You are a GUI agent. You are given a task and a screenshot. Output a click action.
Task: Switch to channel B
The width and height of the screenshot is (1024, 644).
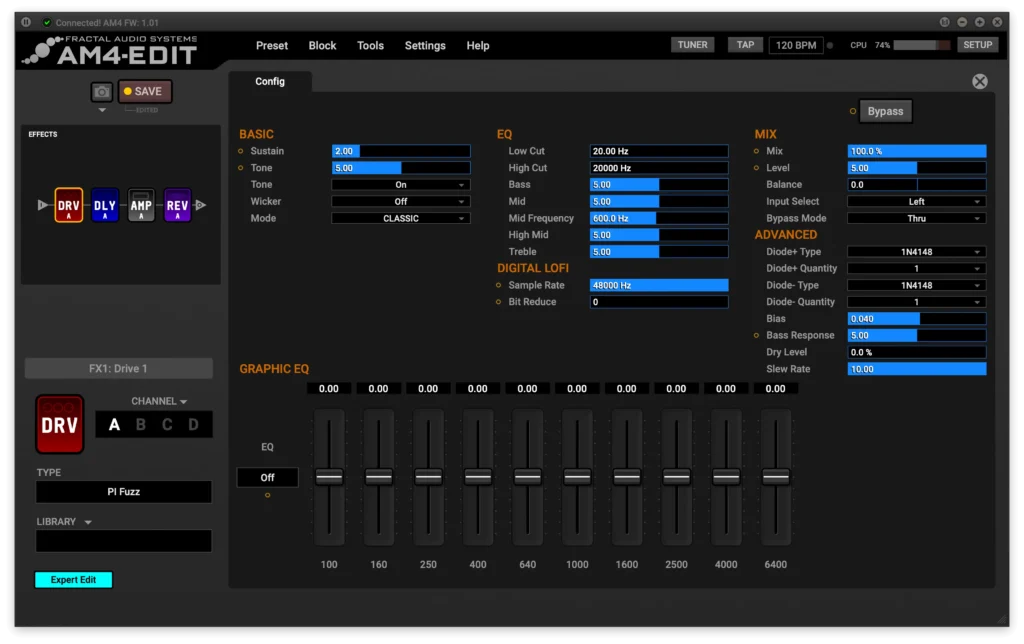tap(141, 425)
